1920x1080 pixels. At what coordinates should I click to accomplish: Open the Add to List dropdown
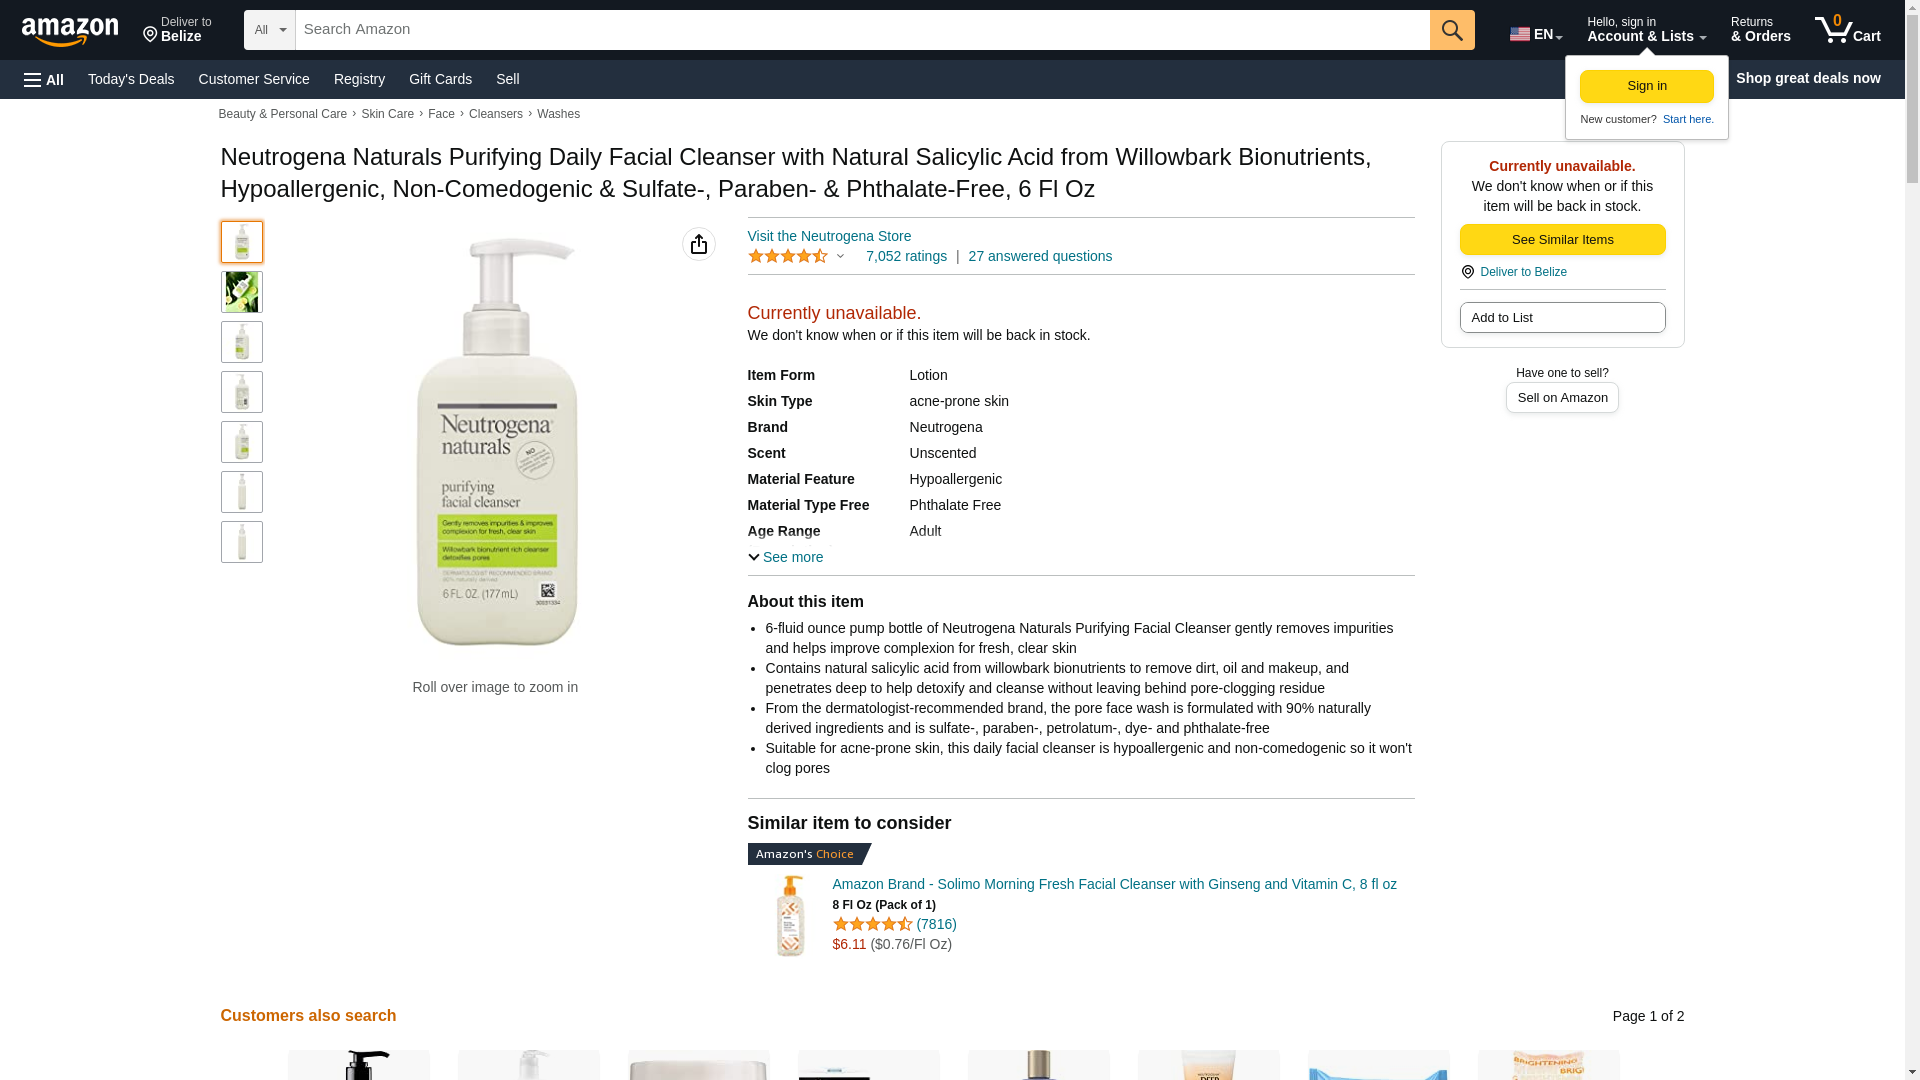[1562, 318]
